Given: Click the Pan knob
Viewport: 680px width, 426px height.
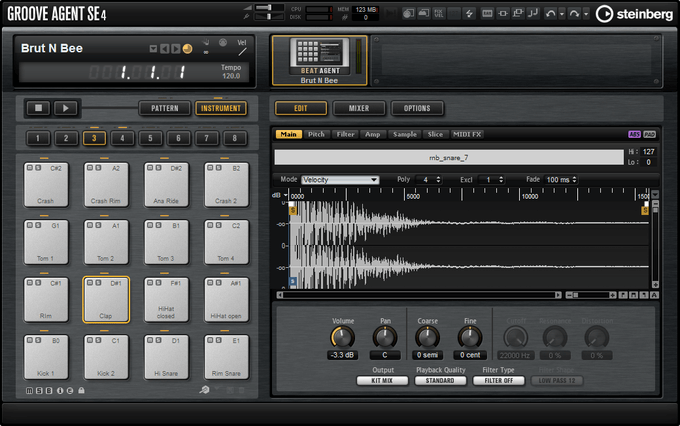Looking at the screenshot, I should [x=385, y=338].
